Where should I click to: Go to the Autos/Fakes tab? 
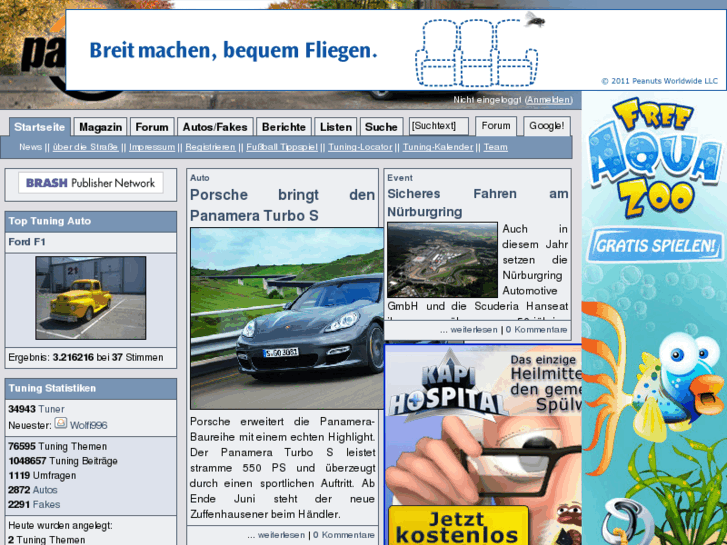pos(215,127)
